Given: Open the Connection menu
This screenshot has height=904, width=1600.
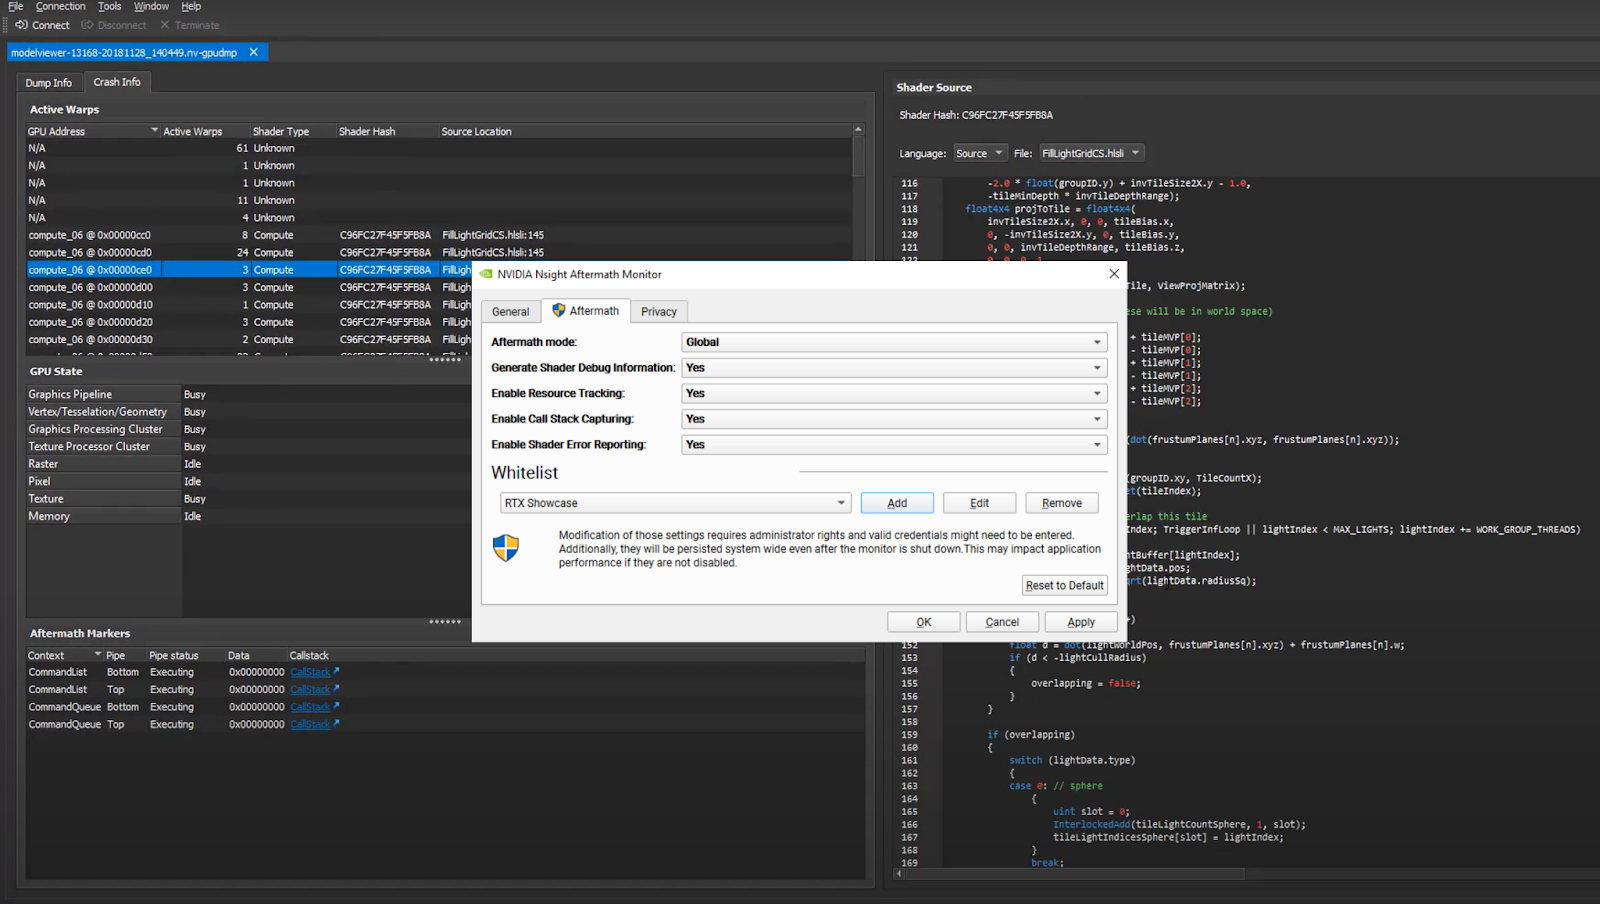Looking at the screenshot, I should point(61,6).
